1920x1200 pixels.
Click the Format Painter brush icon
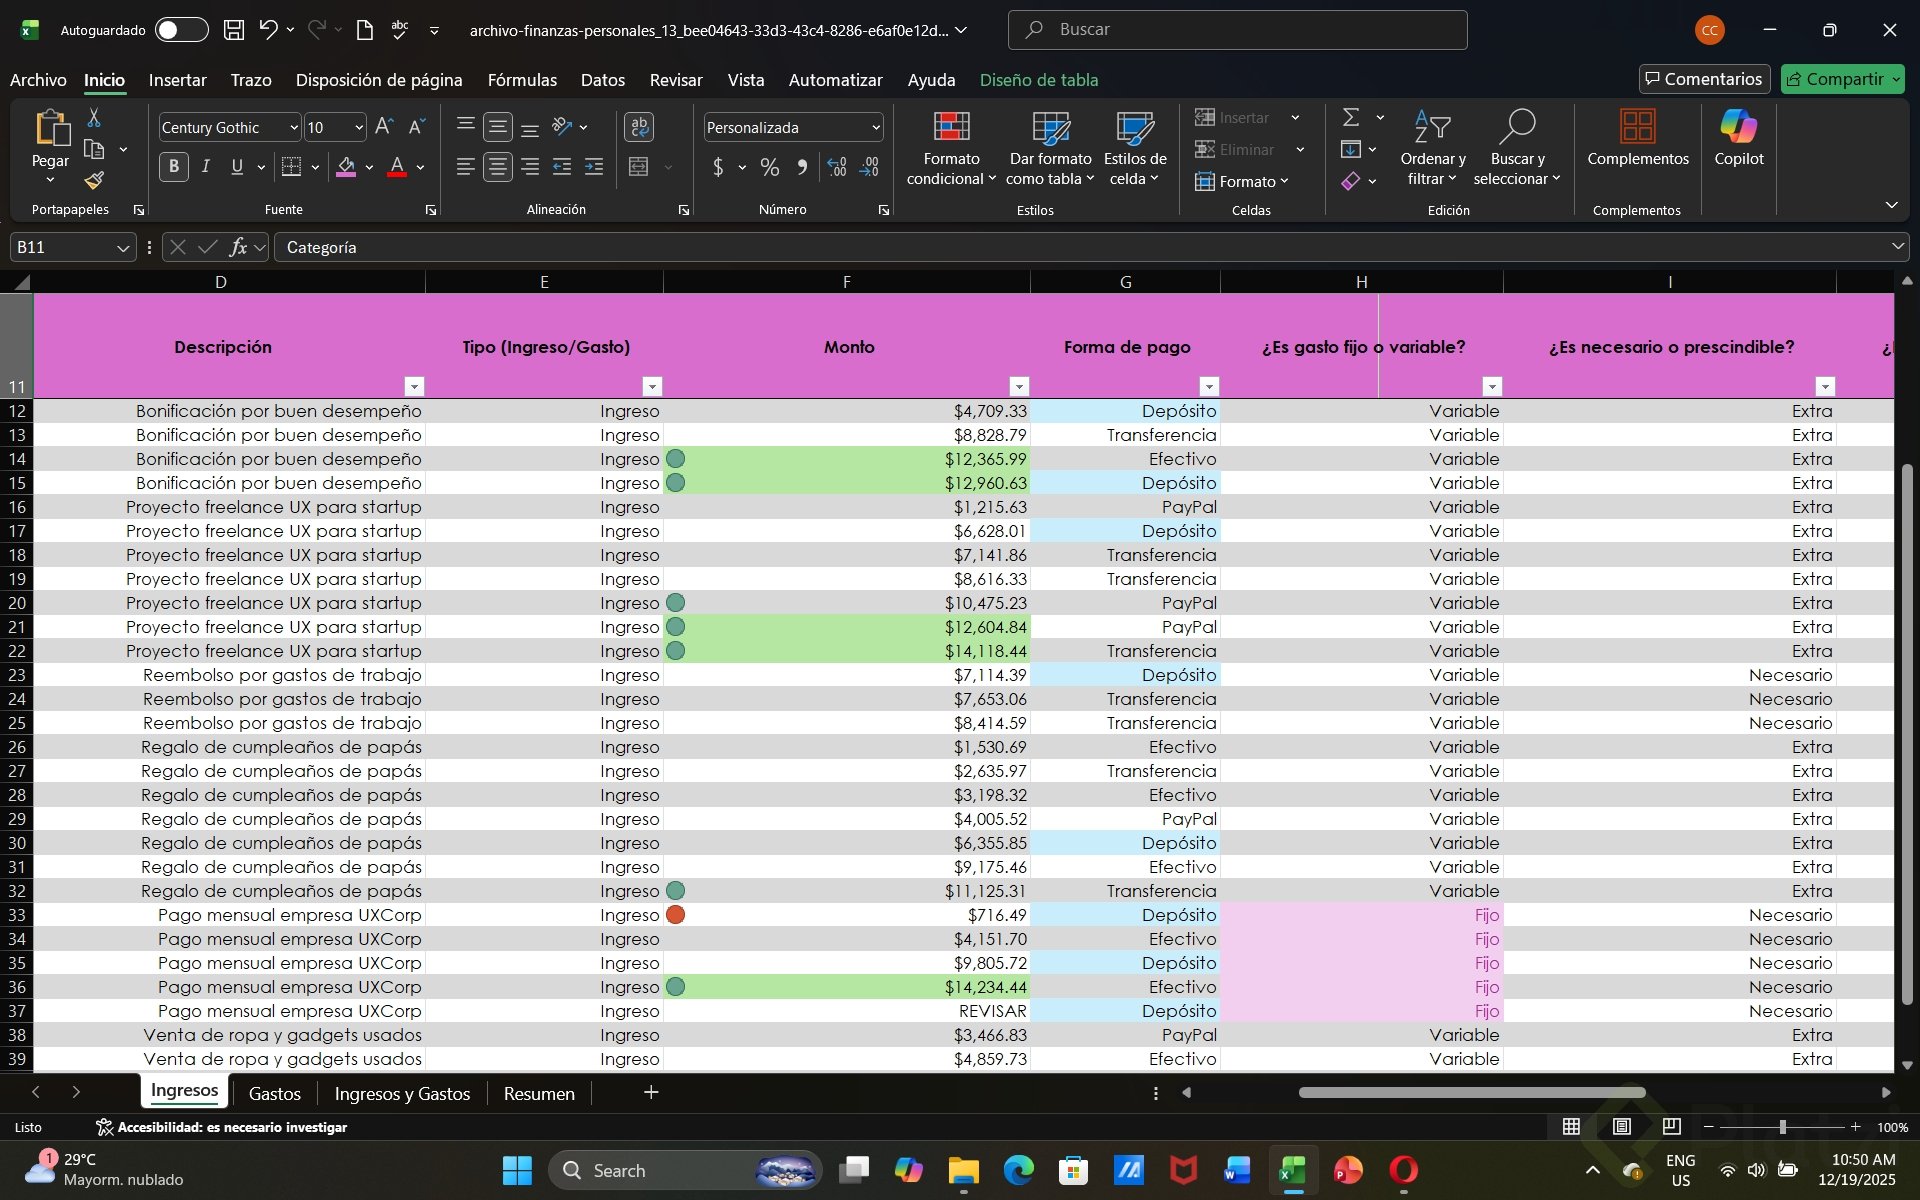[94, 180]
